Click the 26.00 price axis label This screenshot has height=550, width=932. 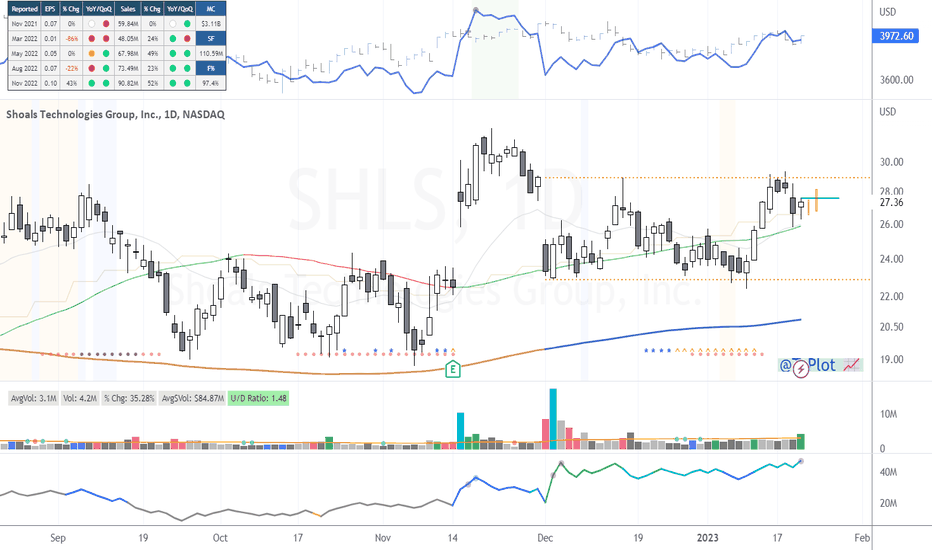(892, 224)
